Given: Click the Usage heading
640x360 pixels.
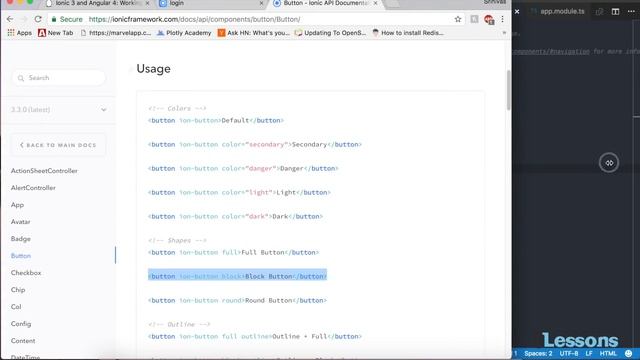Looking at the screenshot, I should coord(153,69).
